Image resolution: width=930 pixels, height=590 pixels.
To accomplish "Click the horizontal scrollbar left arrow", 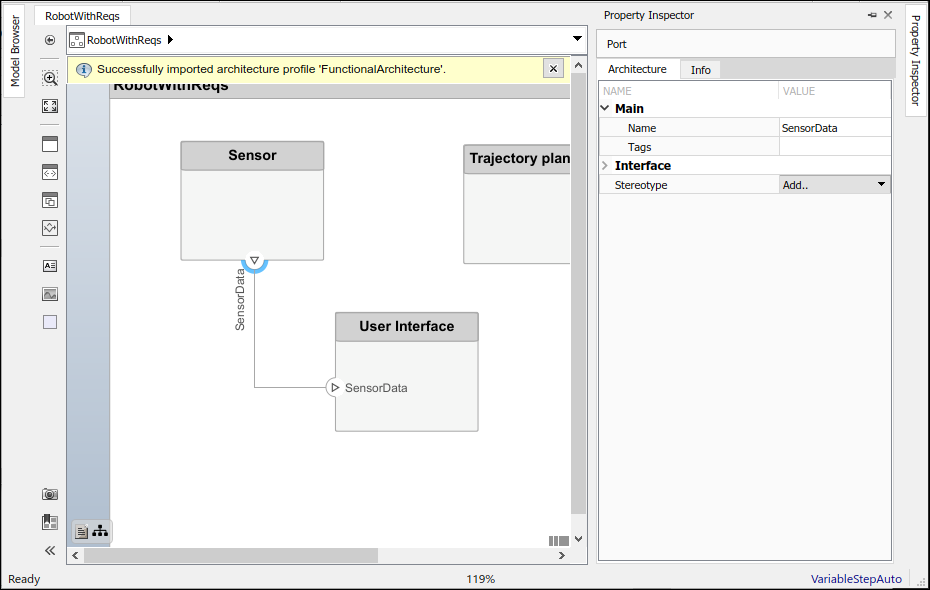I will (x=75, y=556).
